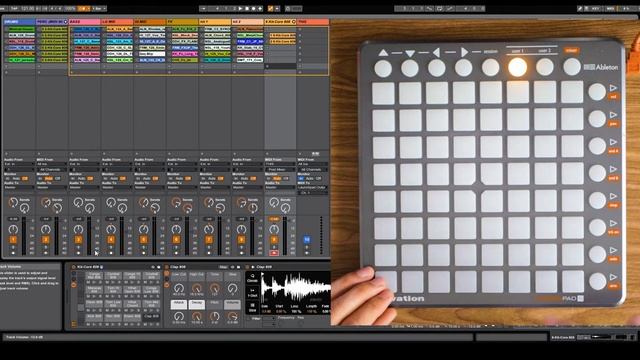
Task: Start playback with the transport Play button
Action: (x=240, y=8)
